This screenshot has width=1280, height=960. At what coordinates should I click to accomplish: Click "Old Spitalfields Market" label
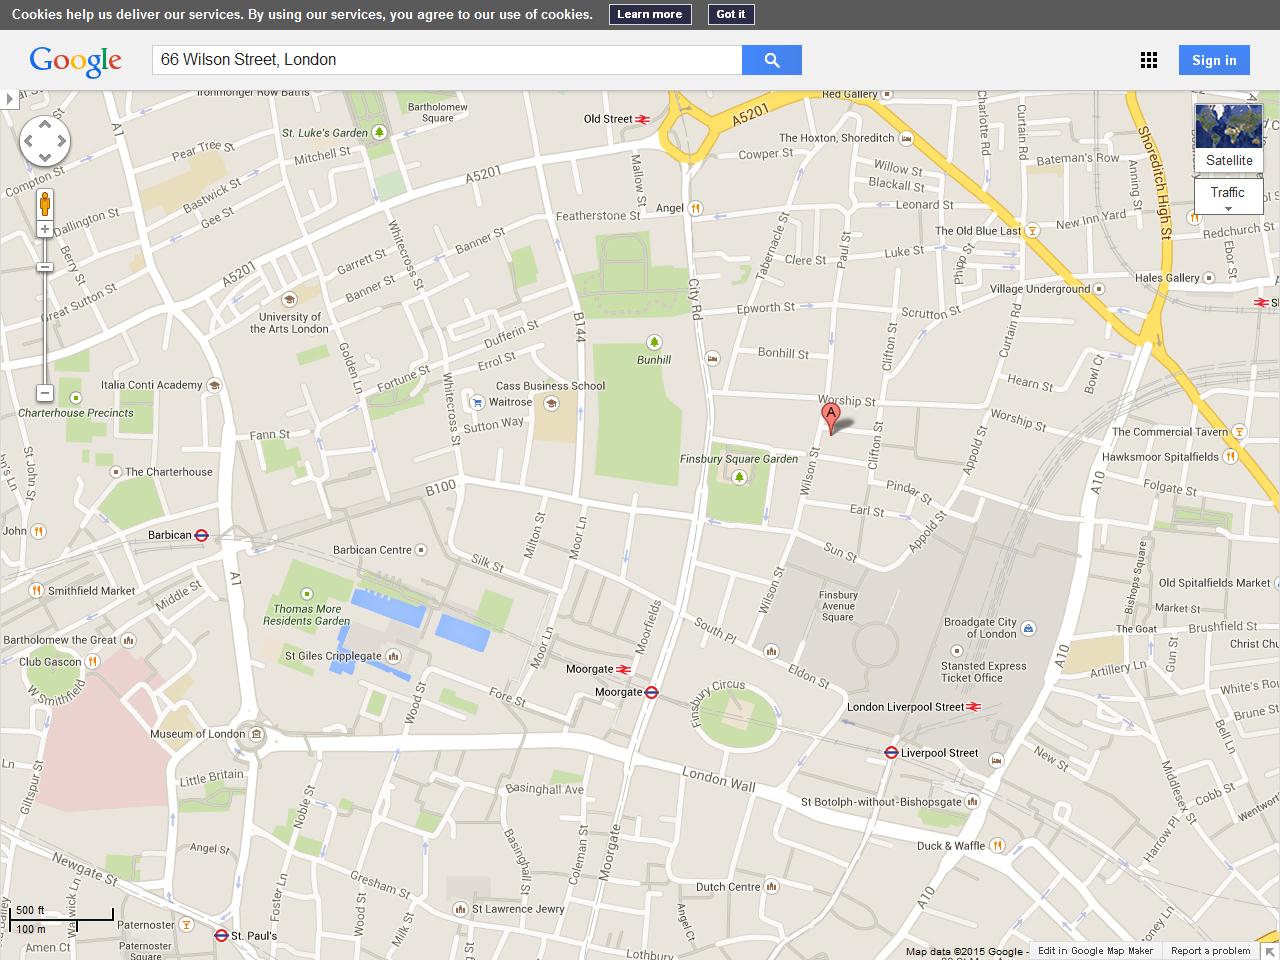coord(1214,583)
